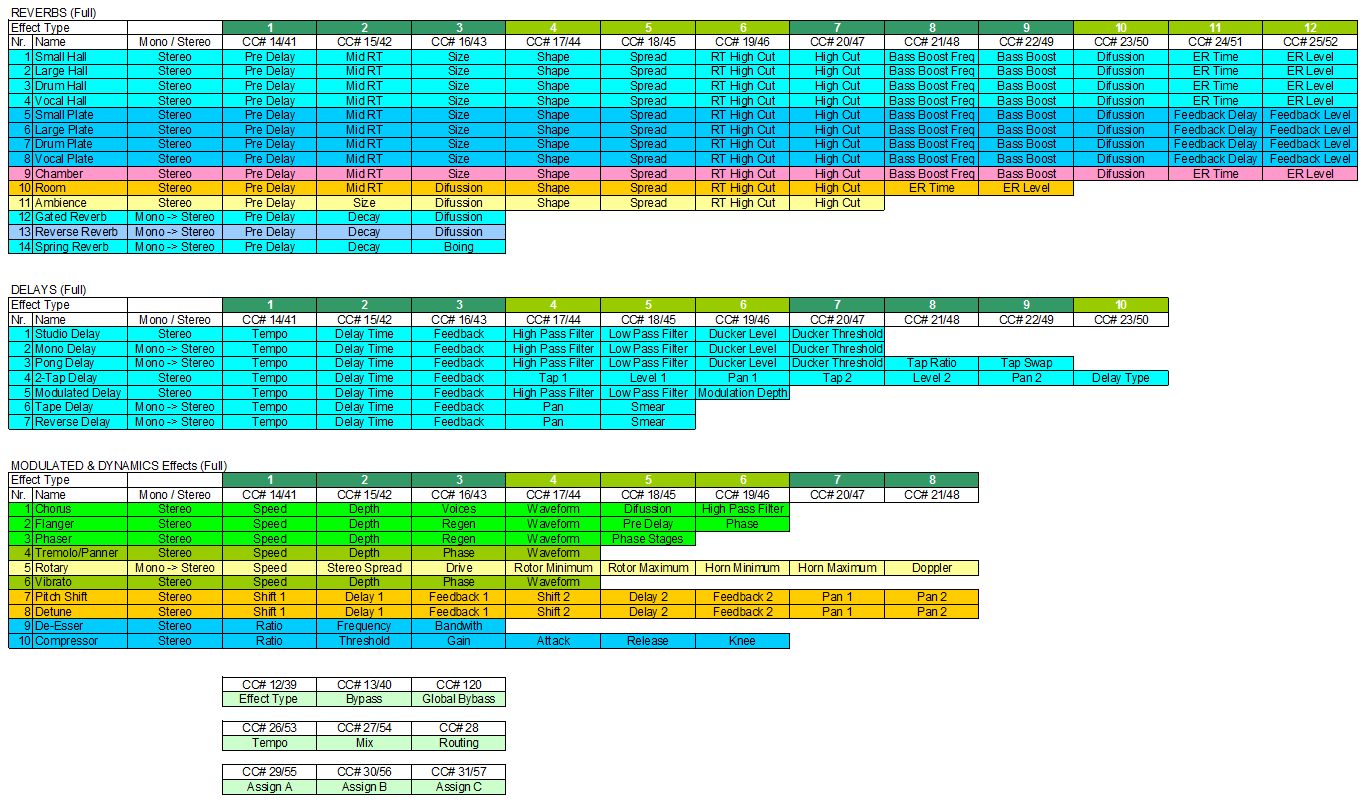Click the Chorus High Pass Filter cell

pyautogui.click(x=742, y=509)
